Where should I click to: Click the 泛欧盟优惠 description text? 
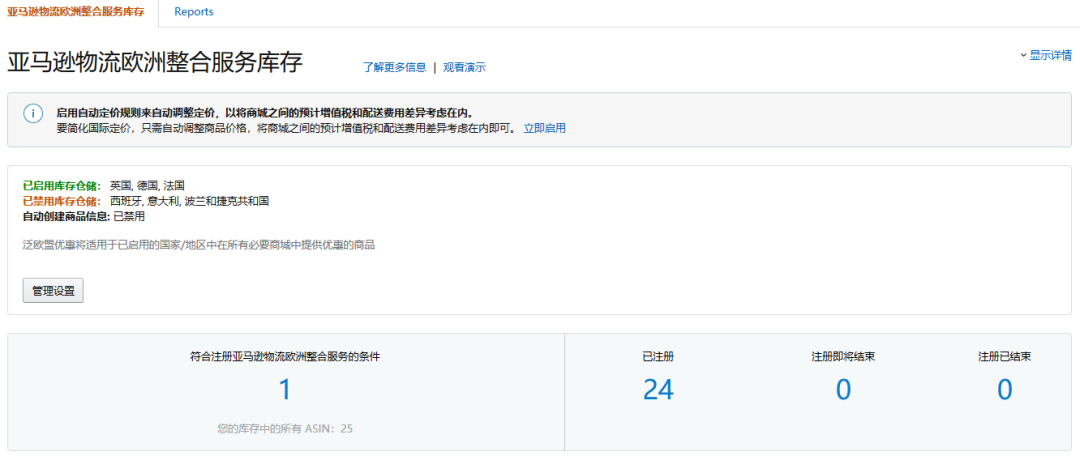point(198,245)
